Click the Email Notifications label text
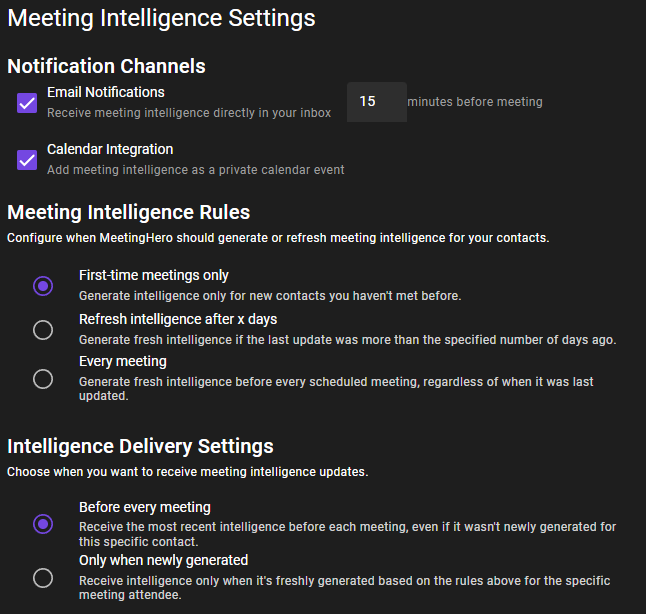This screenshot has width=646, height=614. [105, 92]
